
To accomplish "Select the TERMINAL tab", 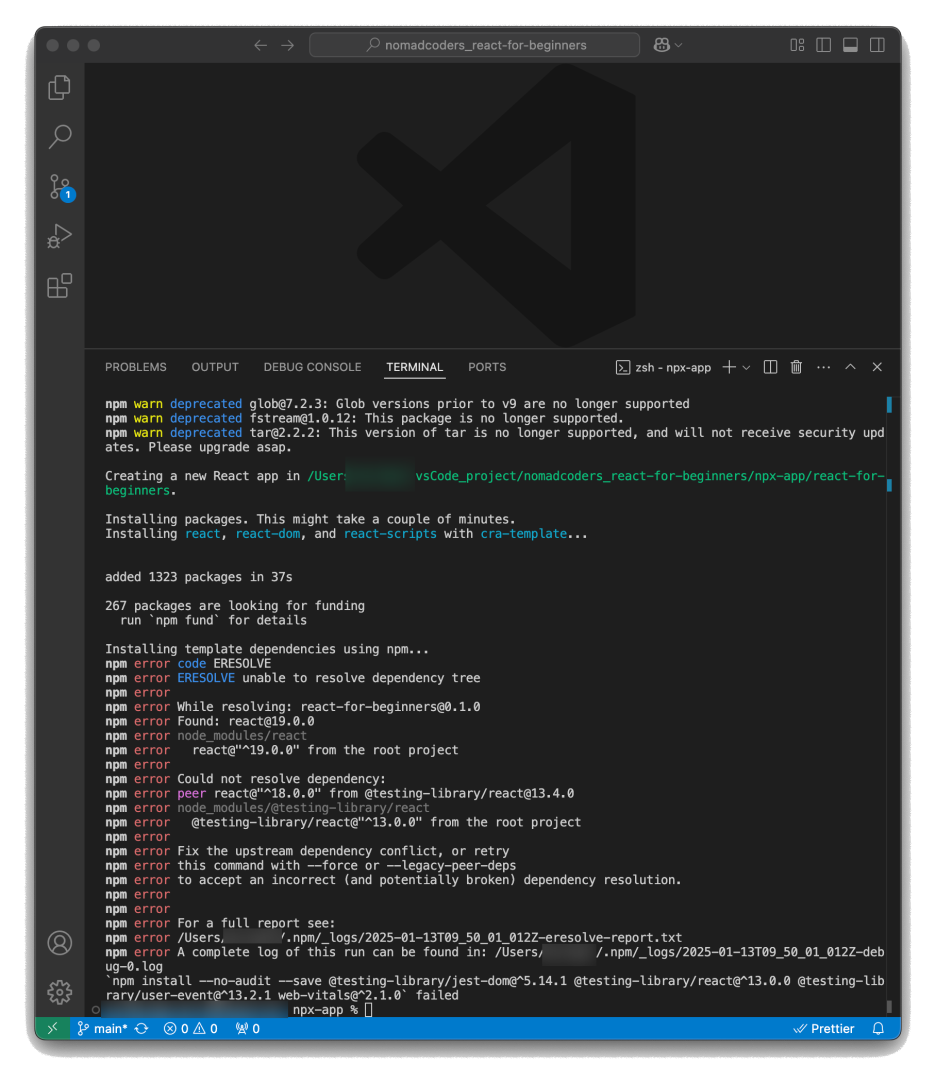I will click(414, 367).
